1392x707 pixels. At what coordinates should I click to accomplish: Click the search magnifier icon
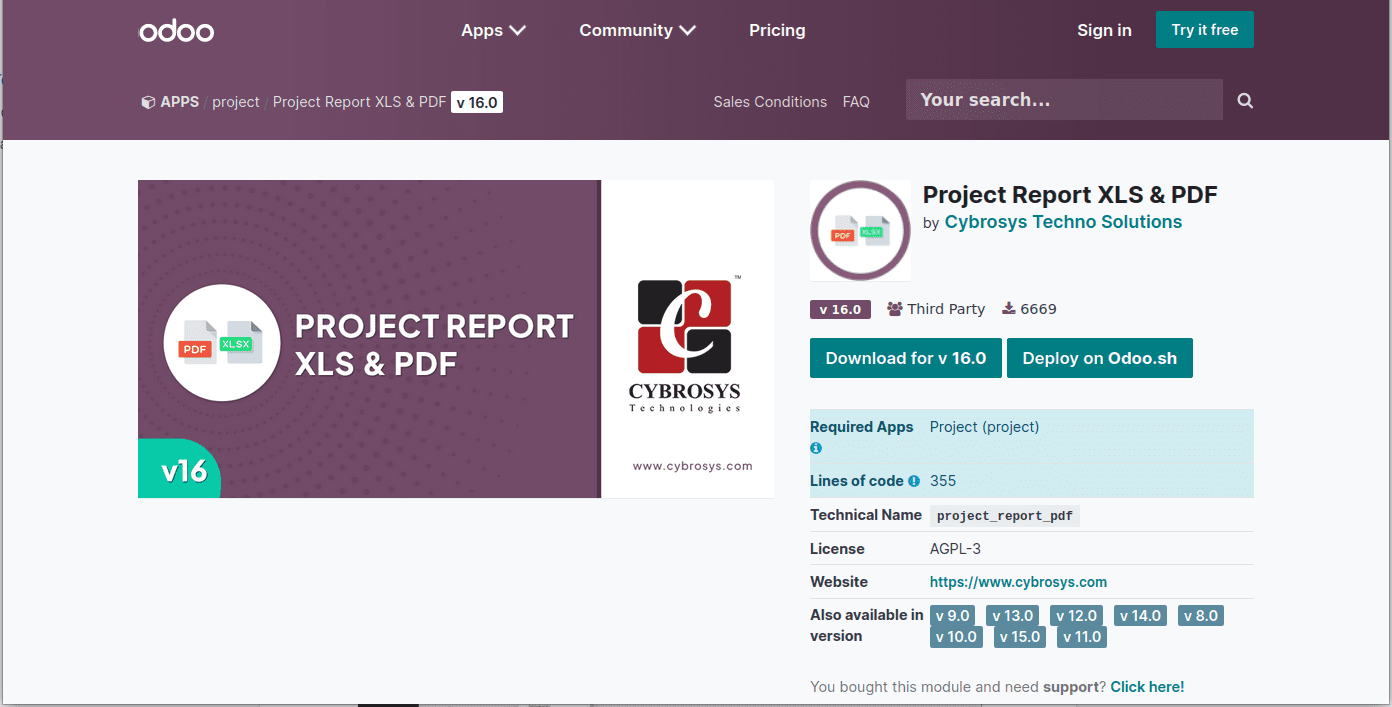[x=1245, y=101]
